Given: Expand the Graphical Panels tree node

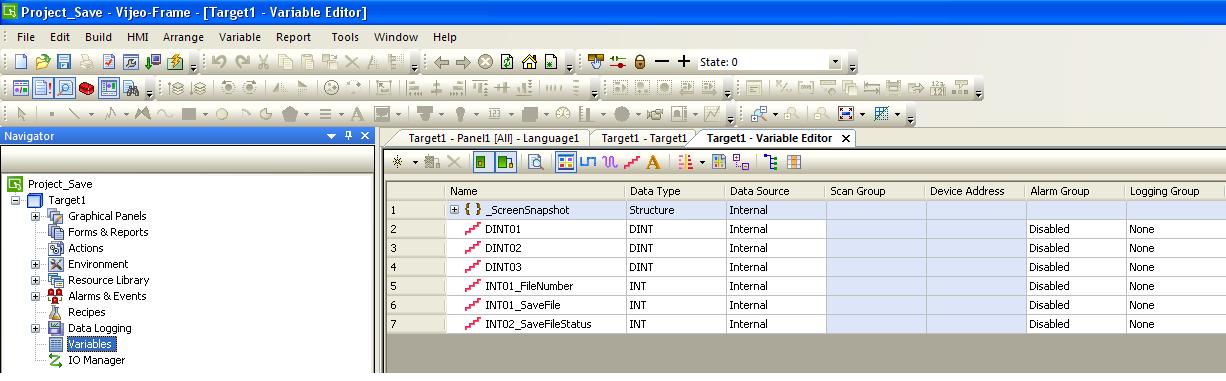Looking at the screenshot, I should (36, 216).
